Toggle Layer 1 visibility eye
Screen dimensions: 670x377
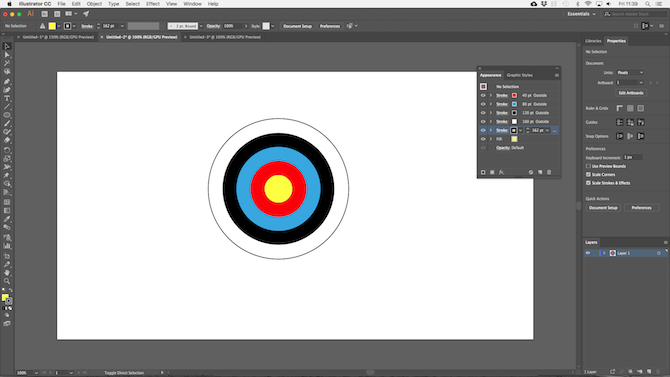tap(588, 253)
